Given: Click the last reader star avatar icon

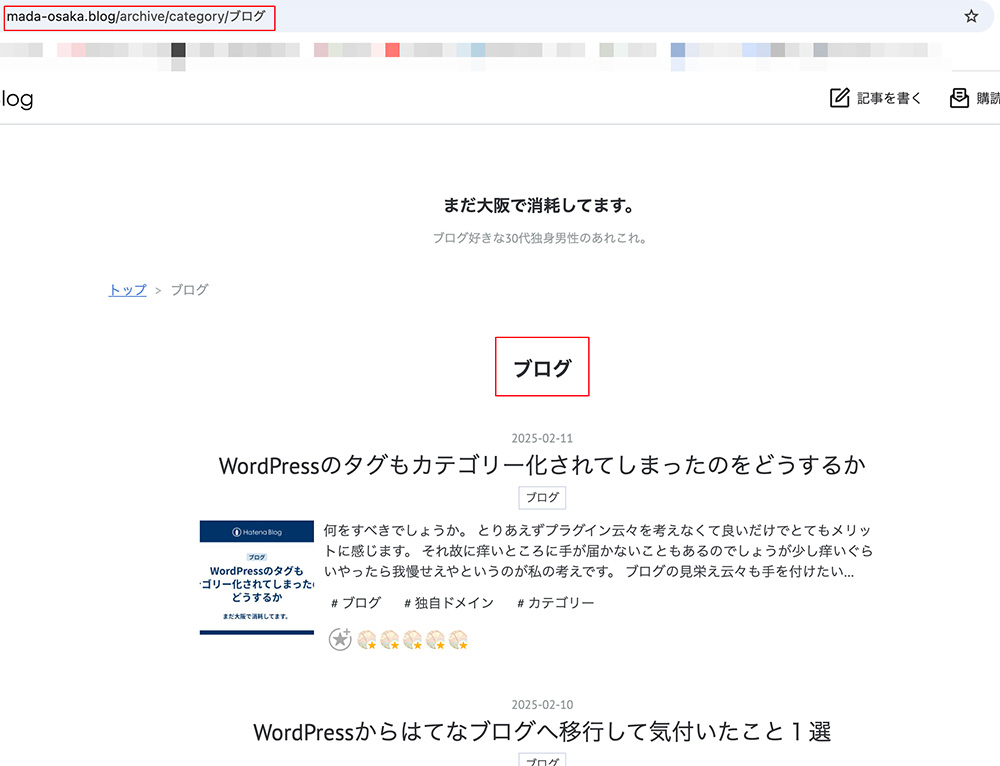Looking at the screenshot, I should 459,639.
